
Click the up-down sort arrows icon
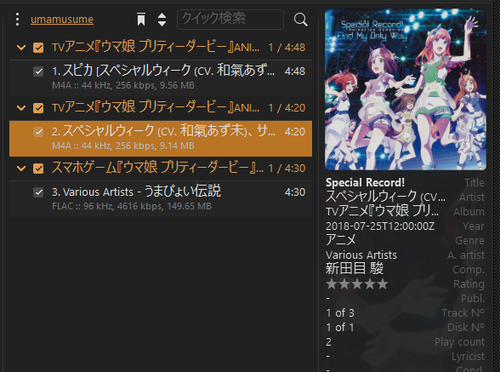[162, 19]
